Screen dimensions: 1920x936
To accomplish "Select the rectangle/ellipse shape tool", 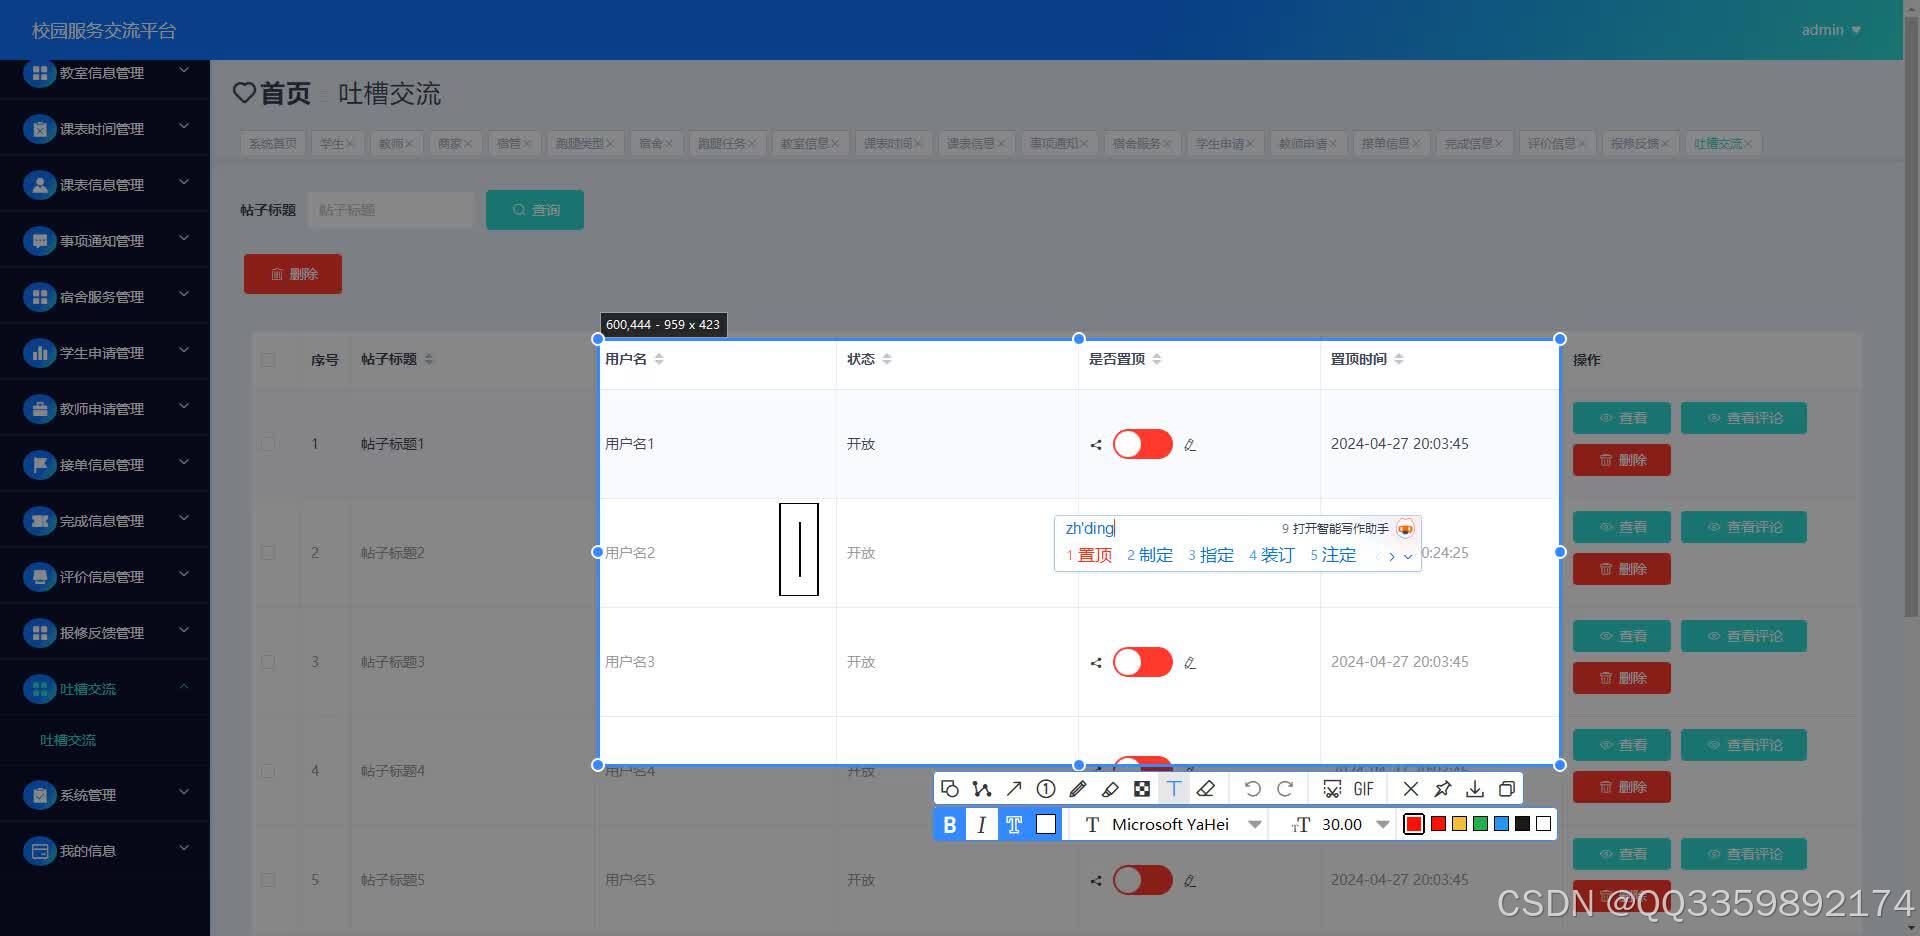I will point(950,789).
